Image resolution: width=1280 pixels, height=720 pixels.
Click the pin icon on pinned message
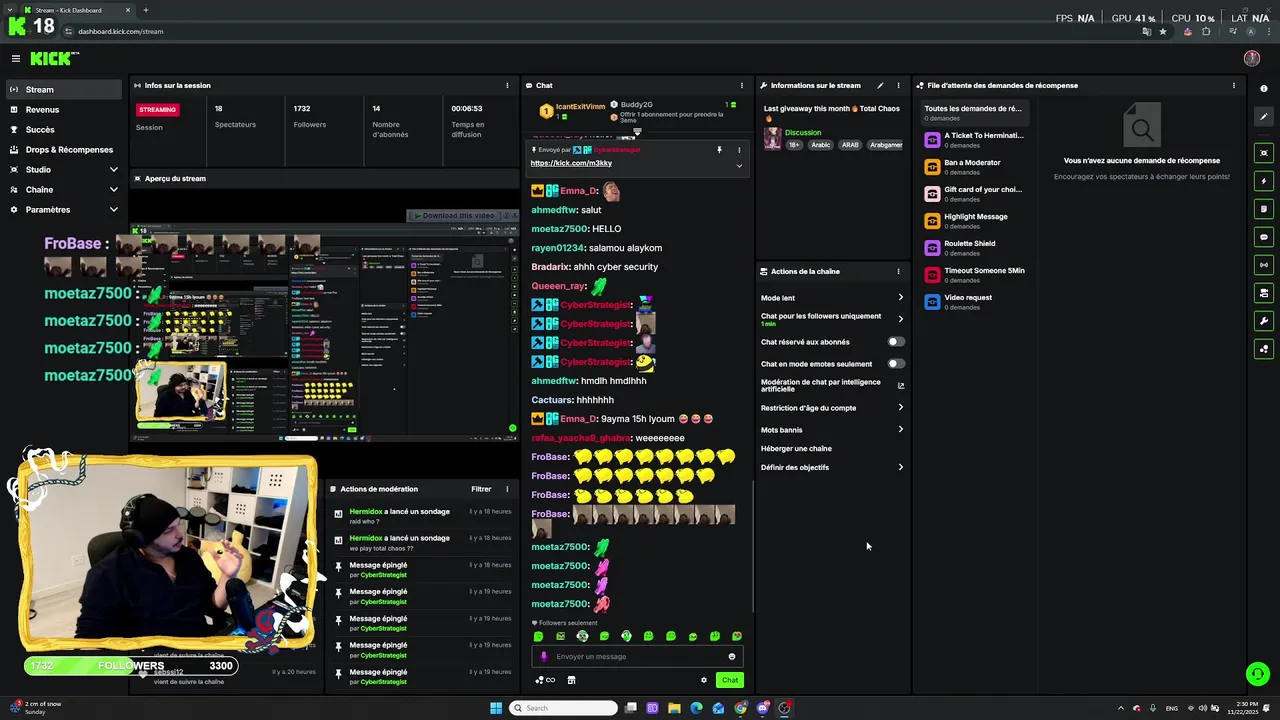pos(719,150)
